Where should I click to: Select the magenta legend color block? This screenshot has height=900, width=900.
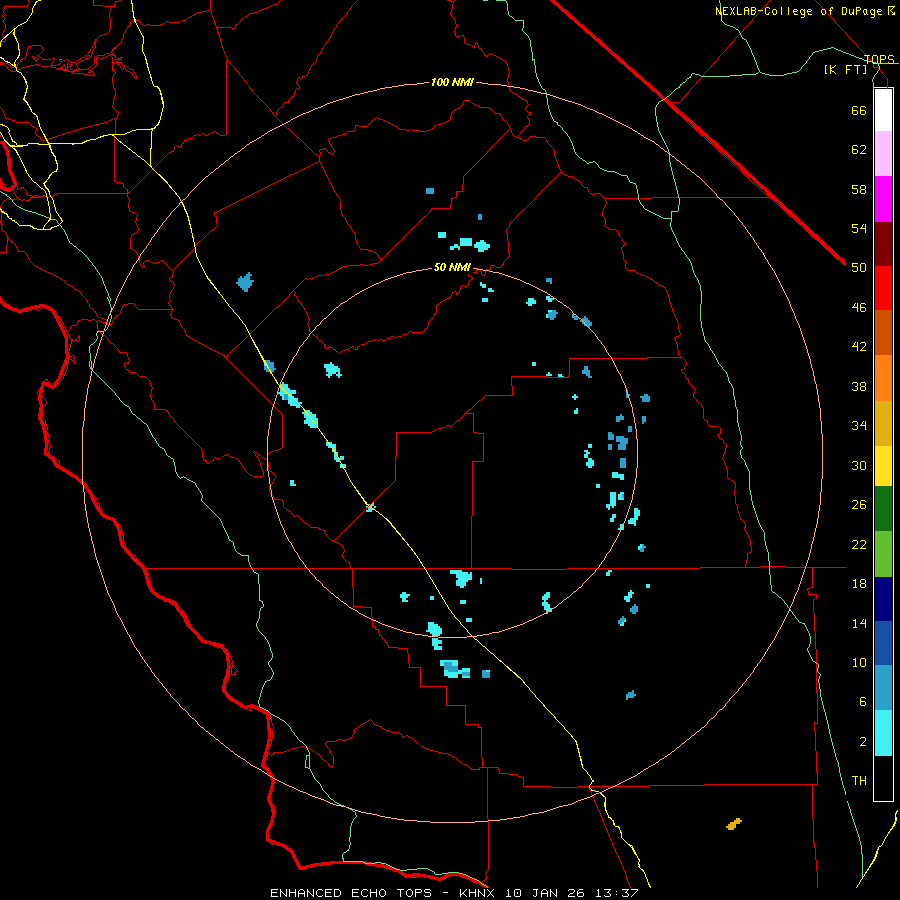coord(883,199)
